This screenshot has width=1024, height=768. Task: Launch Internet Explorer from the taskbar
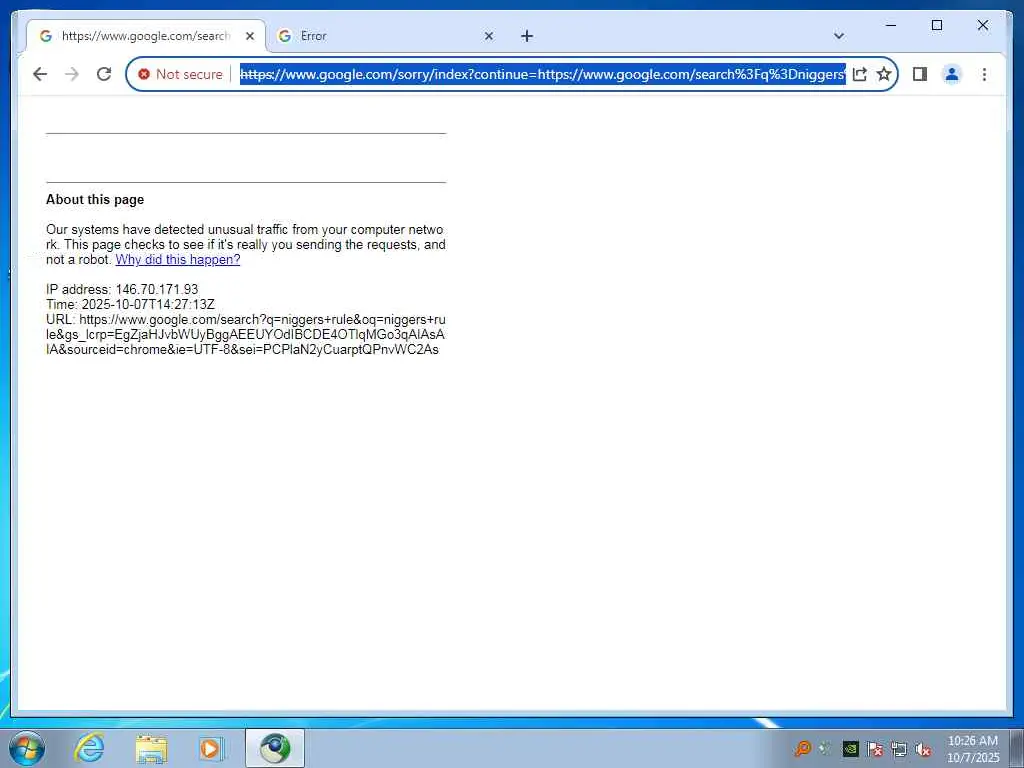coord(89,748)
